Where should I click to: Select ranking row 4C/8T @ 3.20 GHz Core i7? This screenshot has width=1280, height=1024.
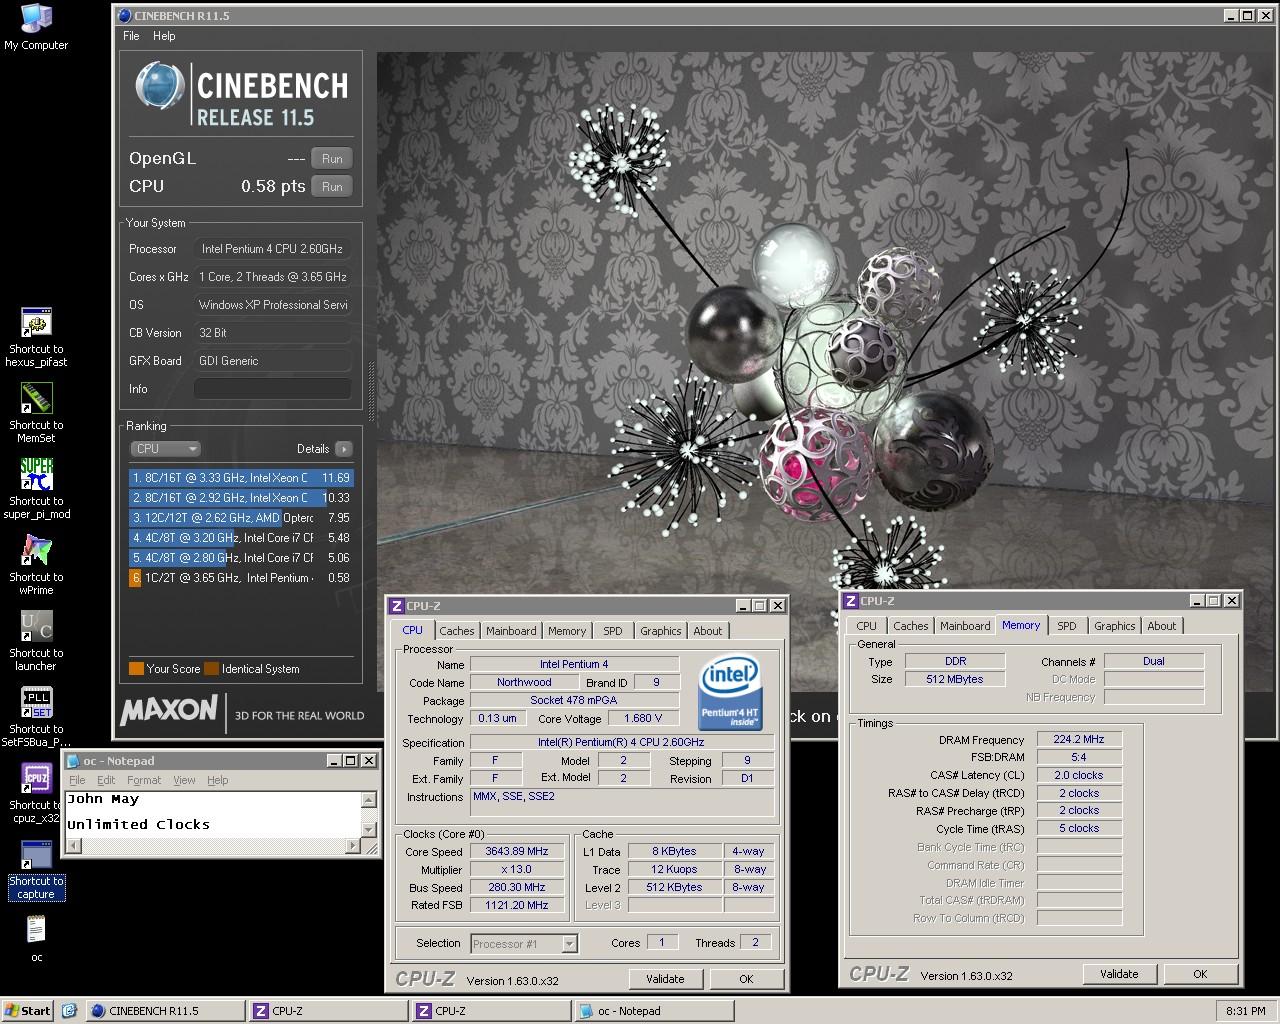(x=241, y=538)
